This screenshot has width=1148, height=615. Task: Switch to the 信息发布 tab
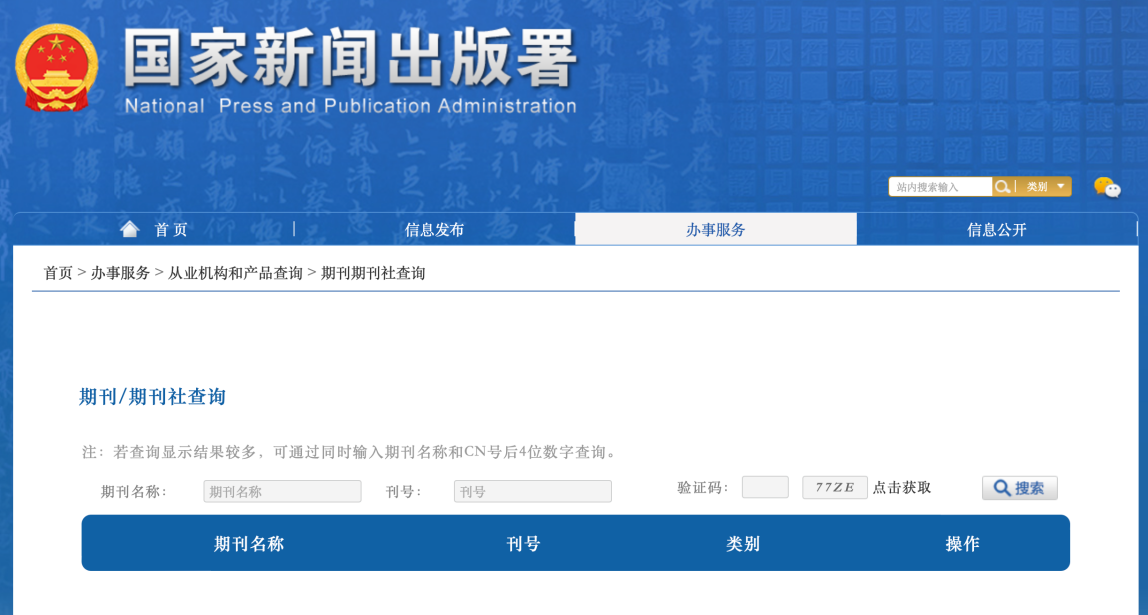(x=436, y=229)
